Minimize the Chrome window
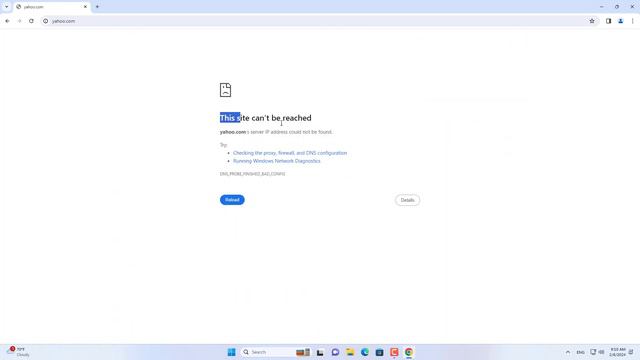This screenshot has height=360, width=640. (x=601, y=7)
